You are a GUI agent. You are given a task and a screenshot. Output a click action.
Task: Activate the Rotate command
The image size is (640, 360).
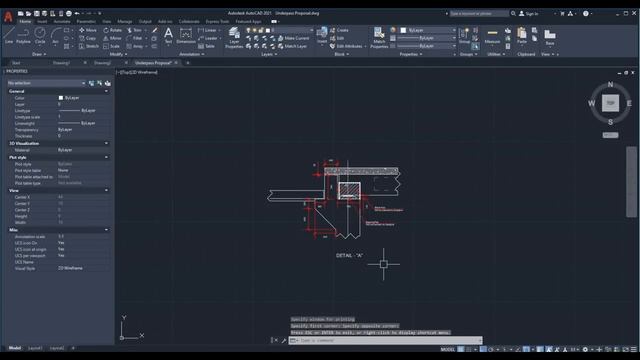click(112, 30)
